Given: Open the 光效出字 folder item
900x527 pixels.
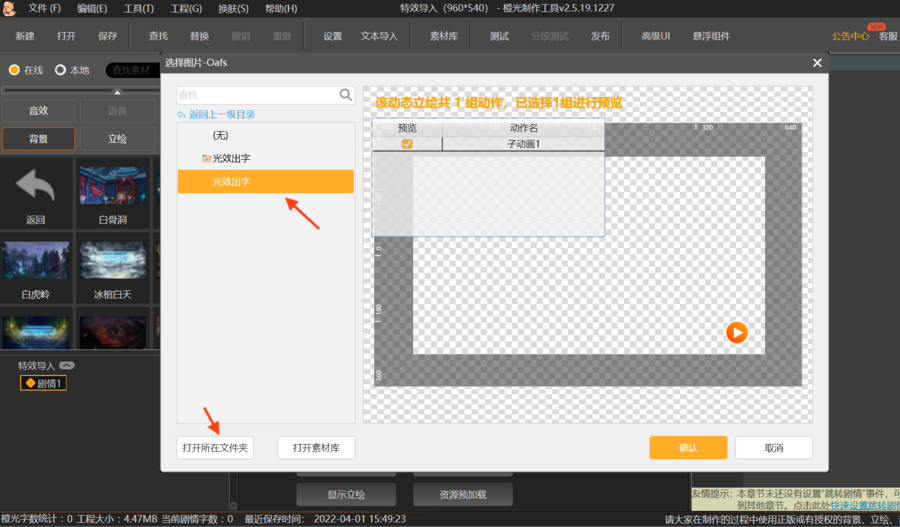Looking at the screenshot, I should [230, 158].
